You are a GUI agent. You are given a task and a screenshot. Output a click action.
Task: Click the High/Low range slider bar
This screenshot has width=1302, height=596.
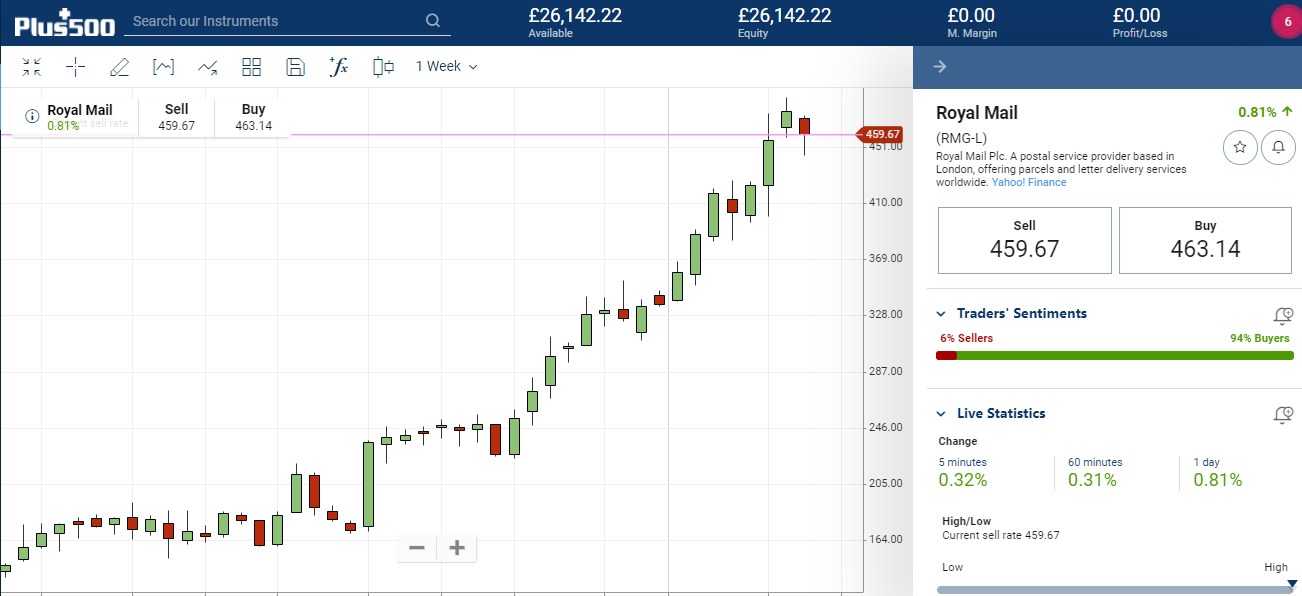tap(1114, 590)
